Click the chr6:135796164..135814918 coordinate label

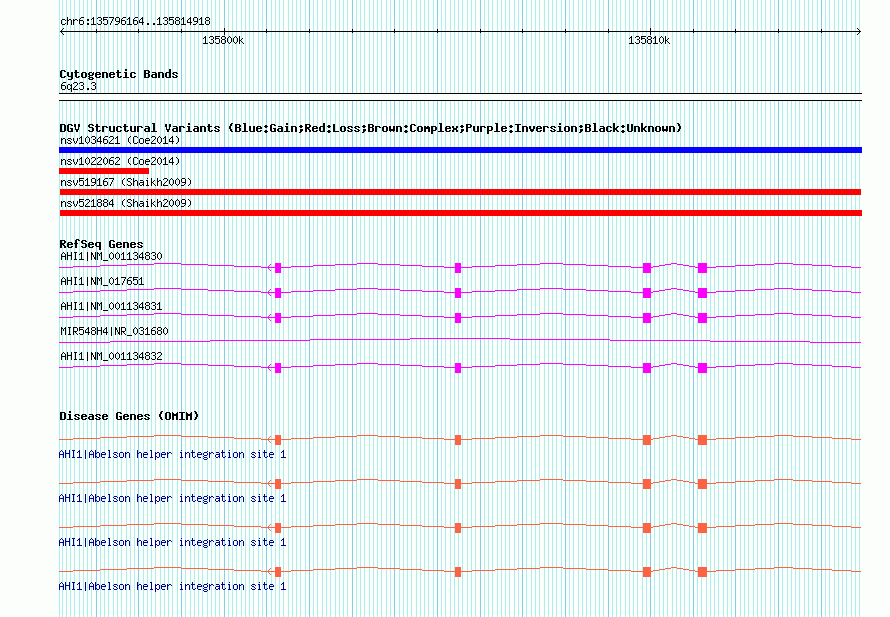pyautogui.click(x=135, y=22)
